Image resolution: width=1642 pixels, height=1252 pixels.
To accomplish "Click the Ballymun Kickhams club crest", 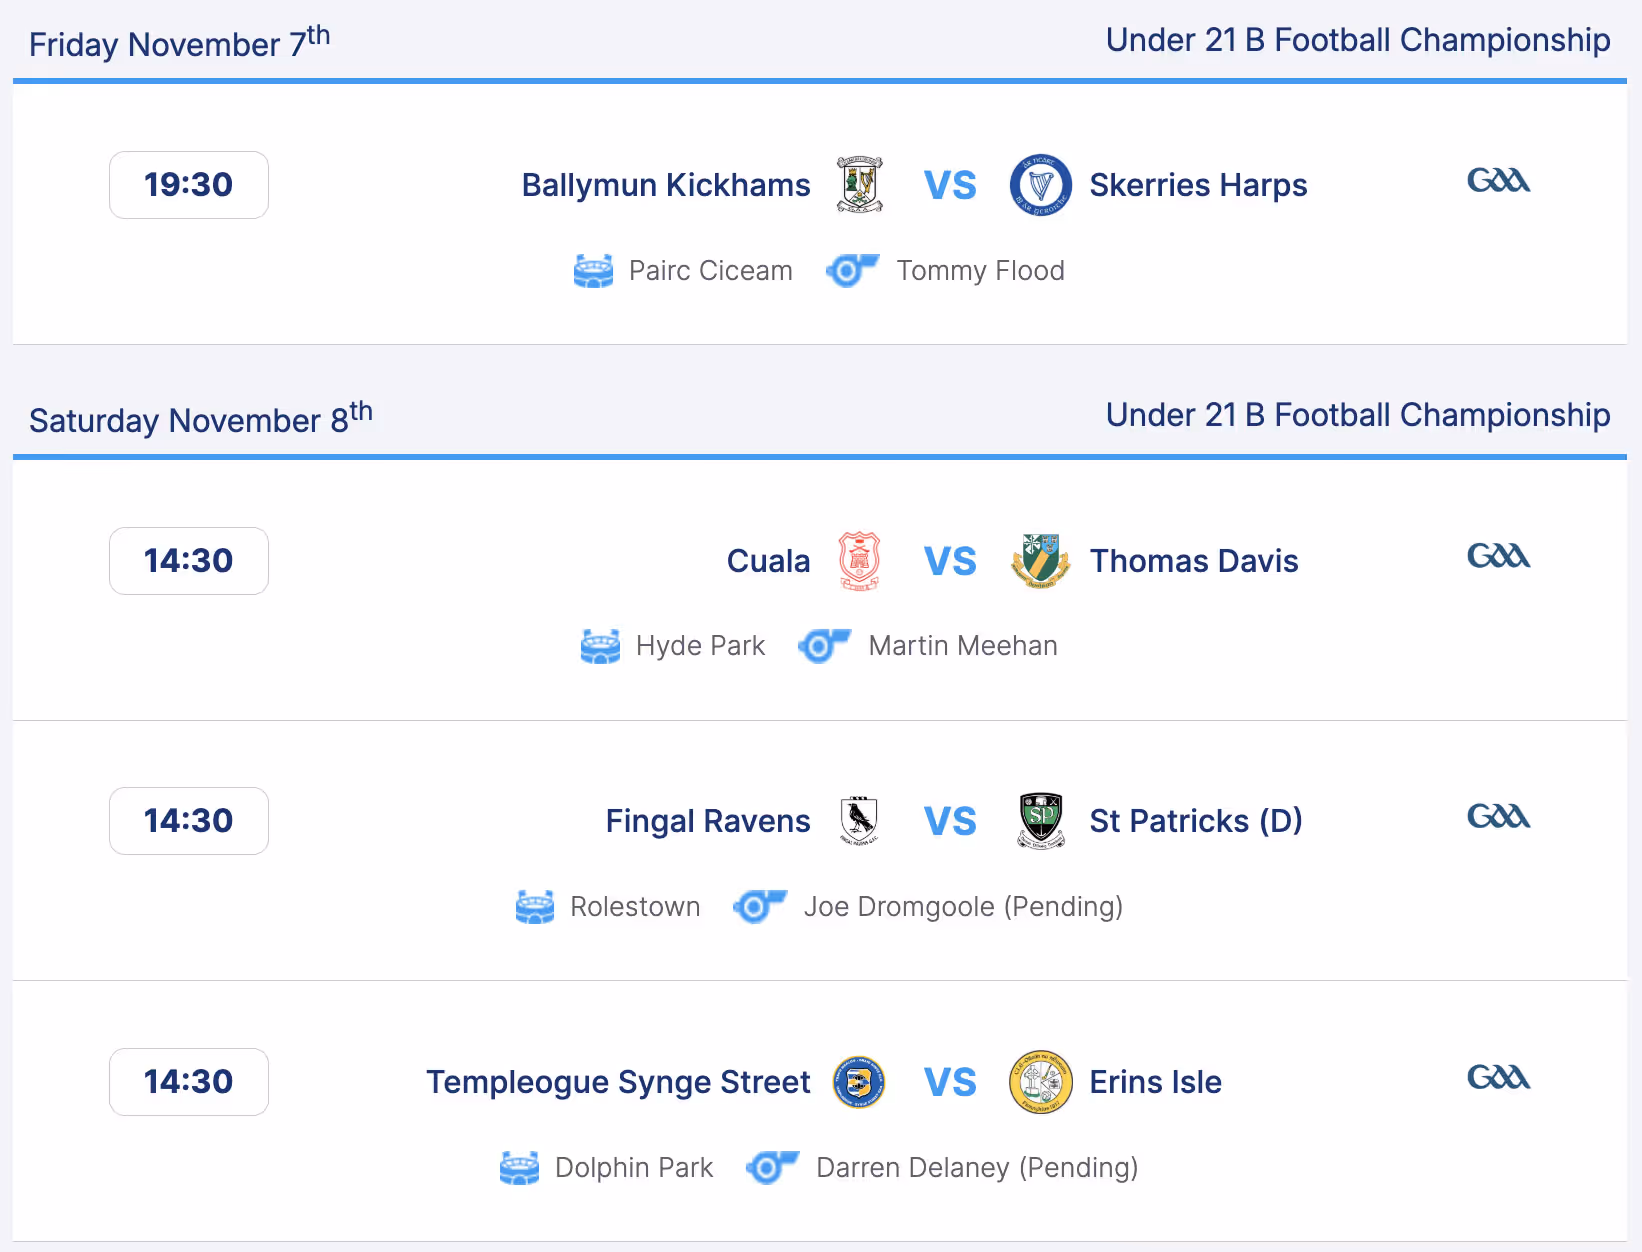I will coord(859,185).
